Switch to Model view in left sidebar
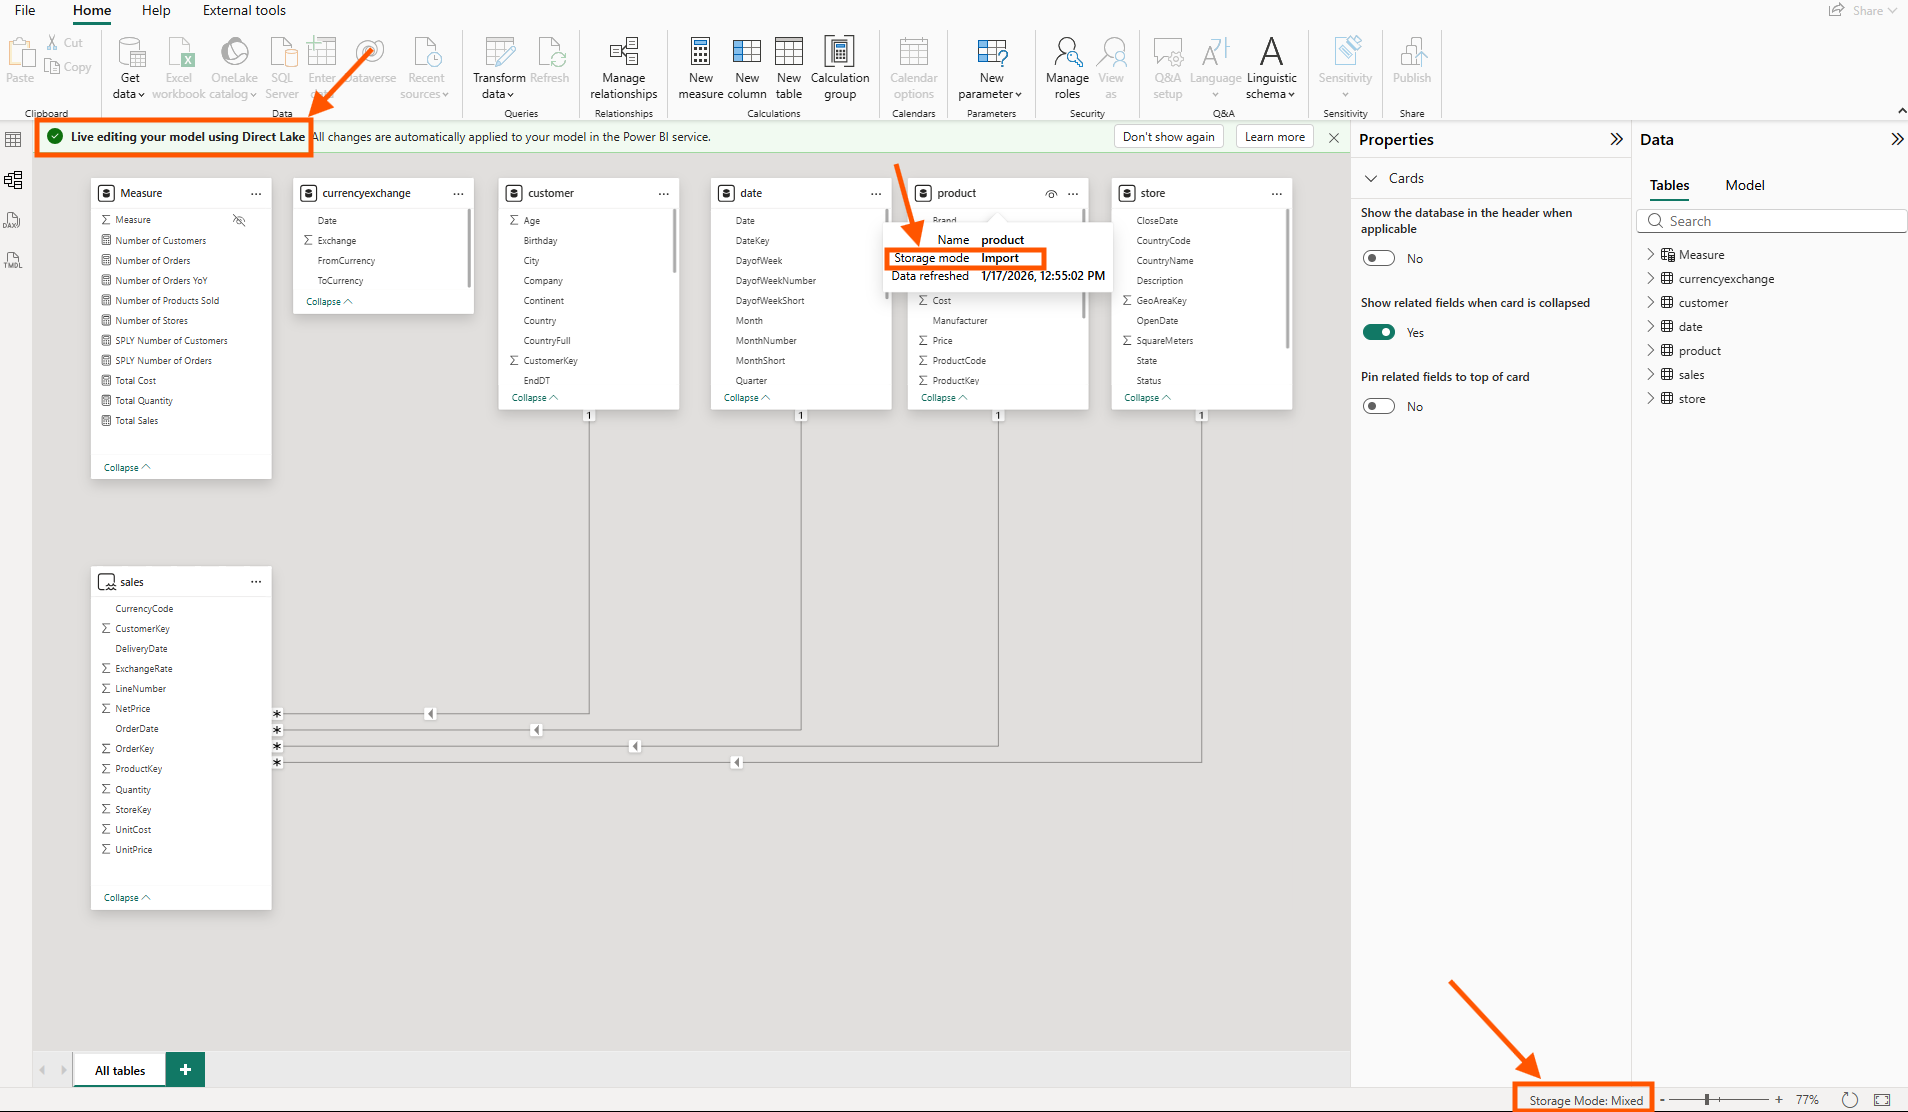1908x1112 pixels. 13,180
